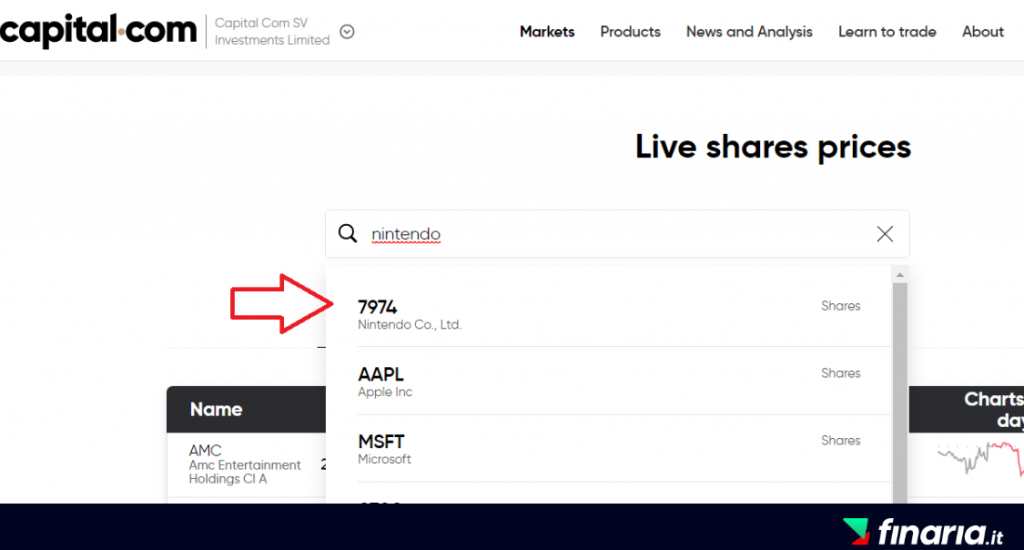Open the Products menu
This screenshot has height=550, width=1024.
(630, 31)
